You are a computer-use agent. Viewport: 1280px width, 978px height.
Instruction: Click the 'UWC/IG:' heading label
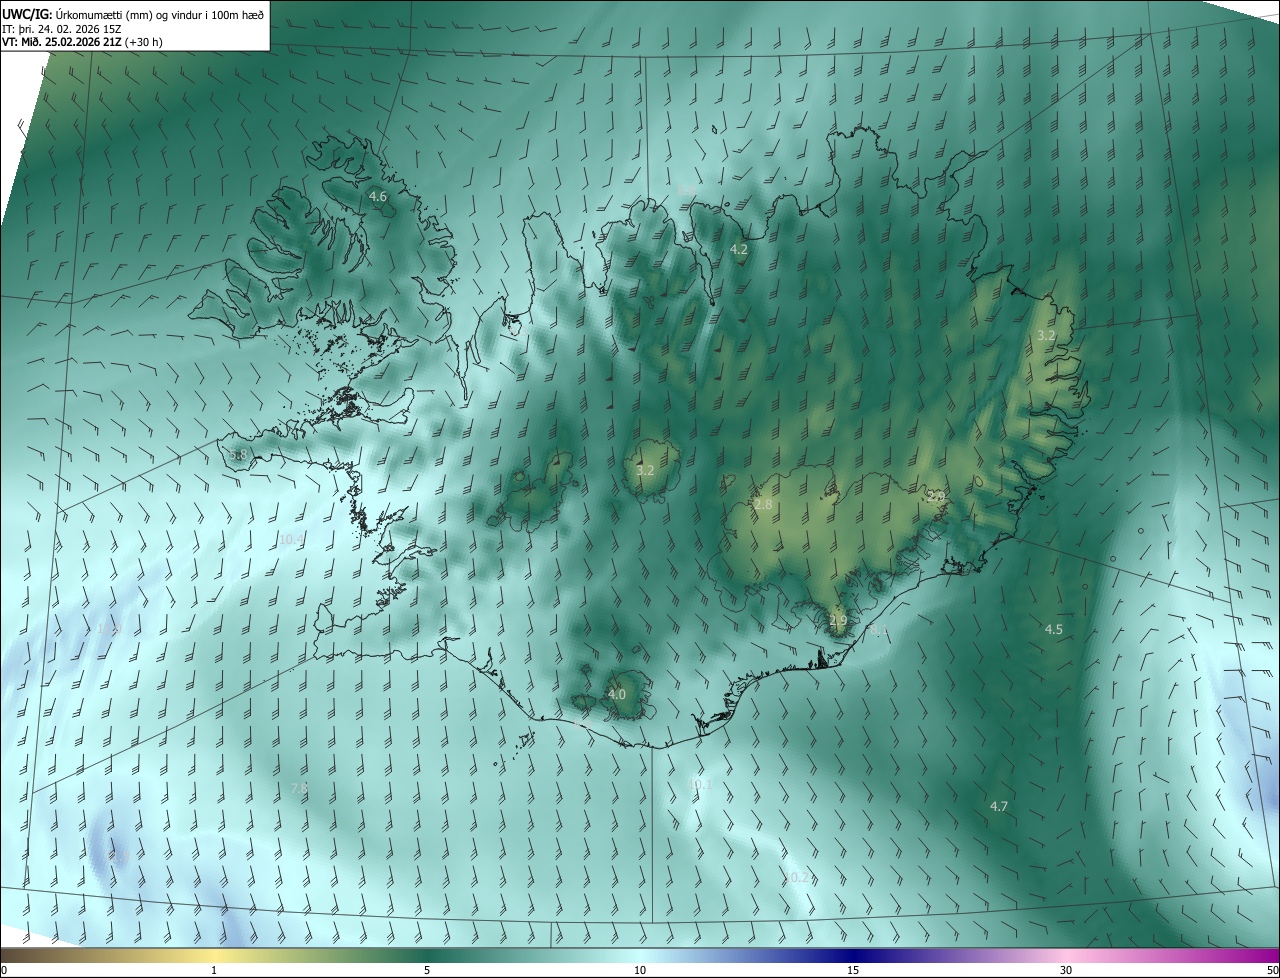27,14
